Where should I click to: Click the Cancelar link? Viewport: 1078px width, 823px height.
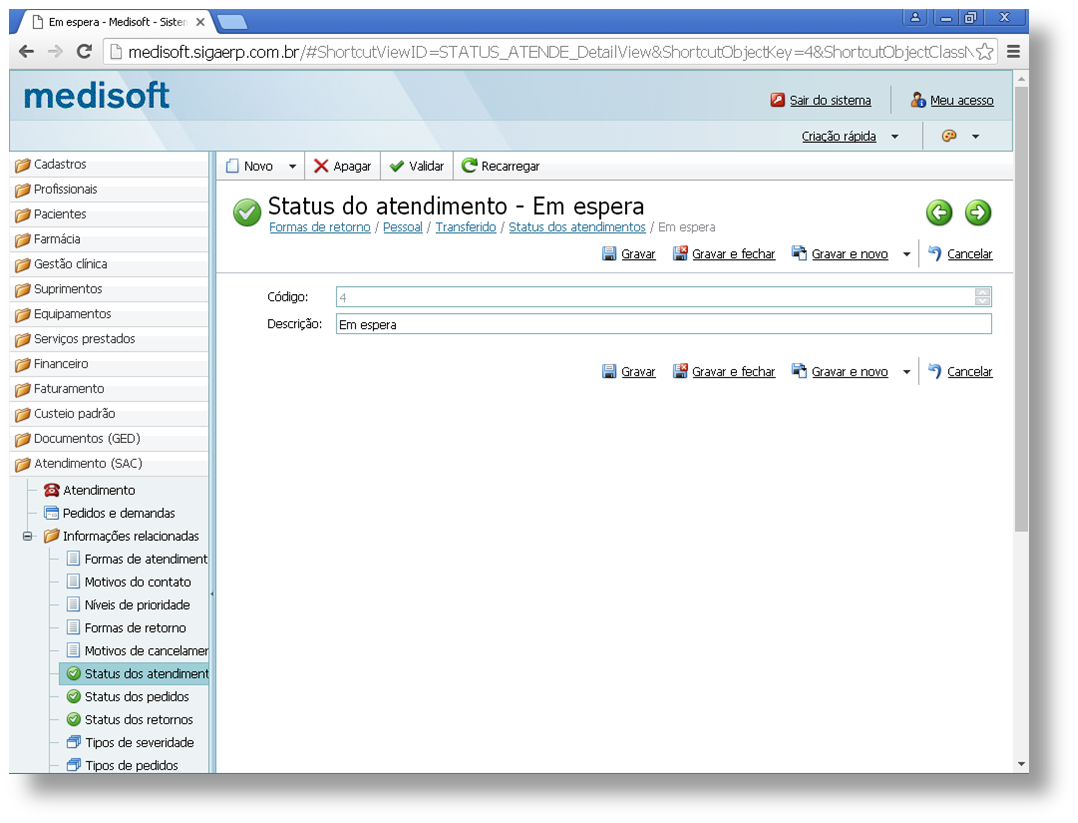point(967,253)
